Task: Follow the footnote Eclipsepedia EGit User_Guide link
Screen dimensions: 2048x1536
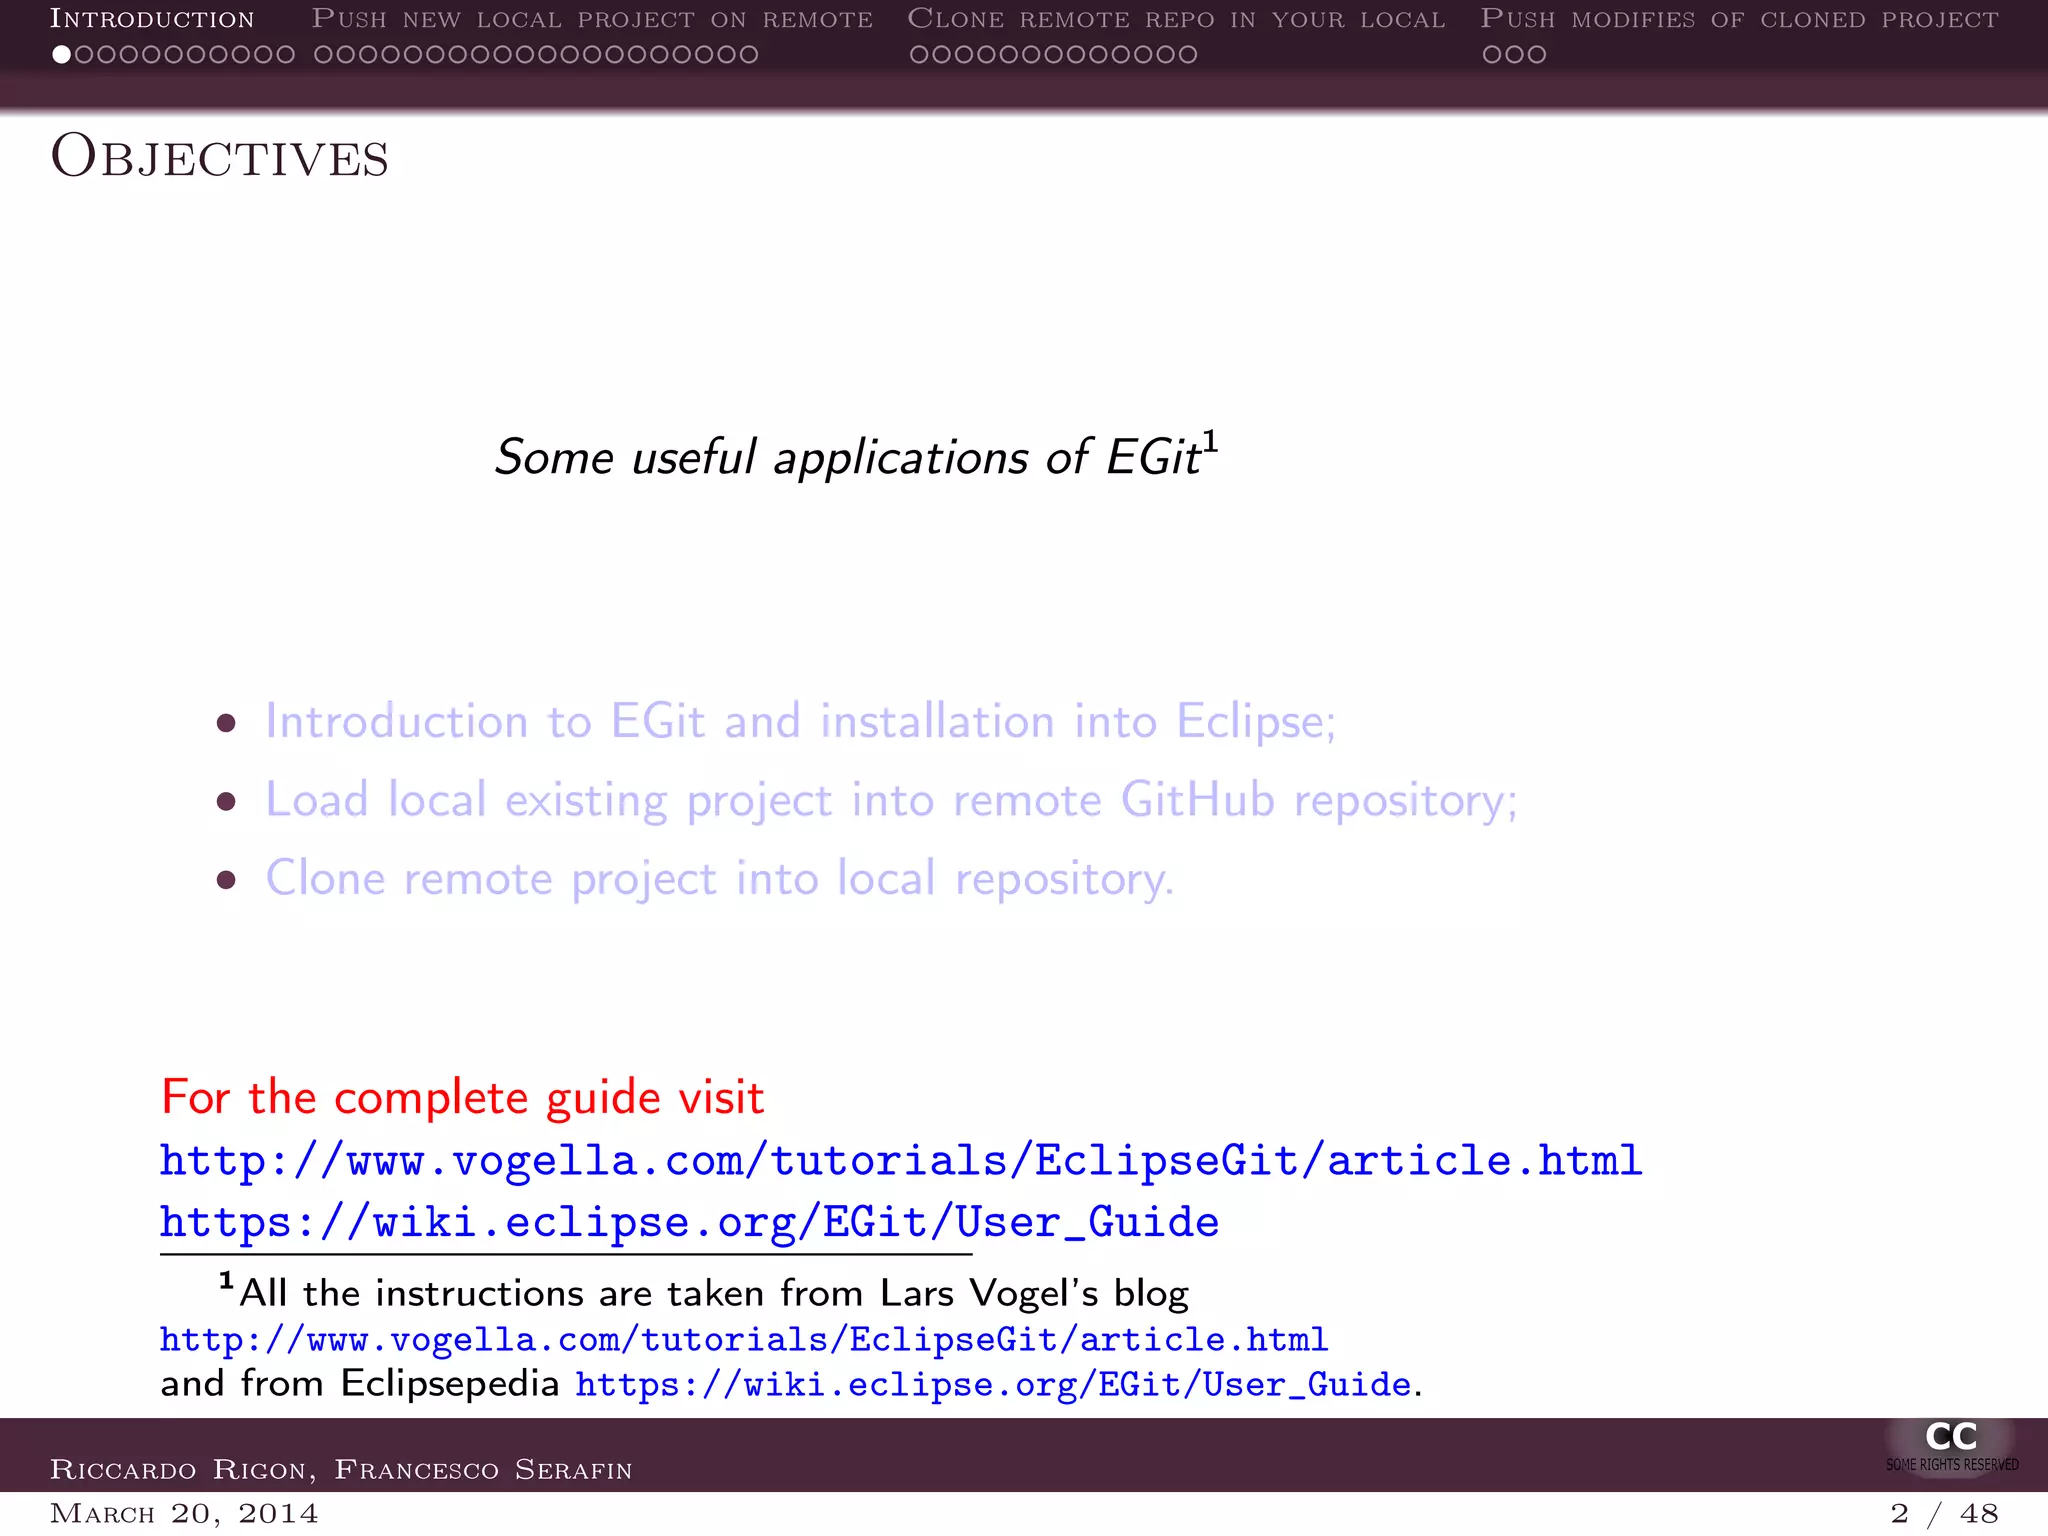Action: pos(993,1385)
